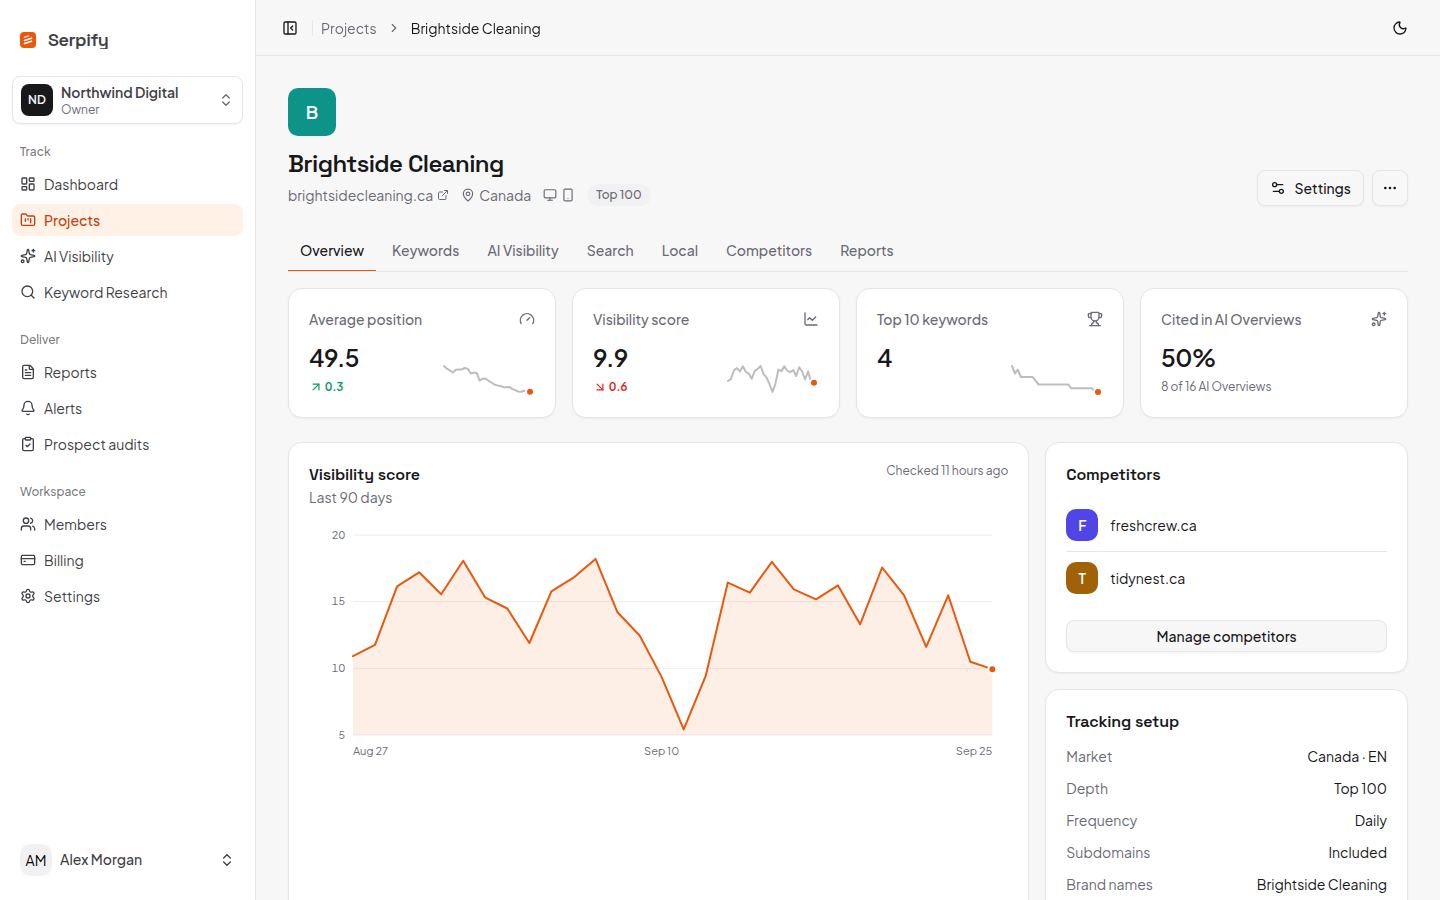Screen dimensions: 1440x900
Task: Open Alerts in the sidebar
Action: (127, 408)
